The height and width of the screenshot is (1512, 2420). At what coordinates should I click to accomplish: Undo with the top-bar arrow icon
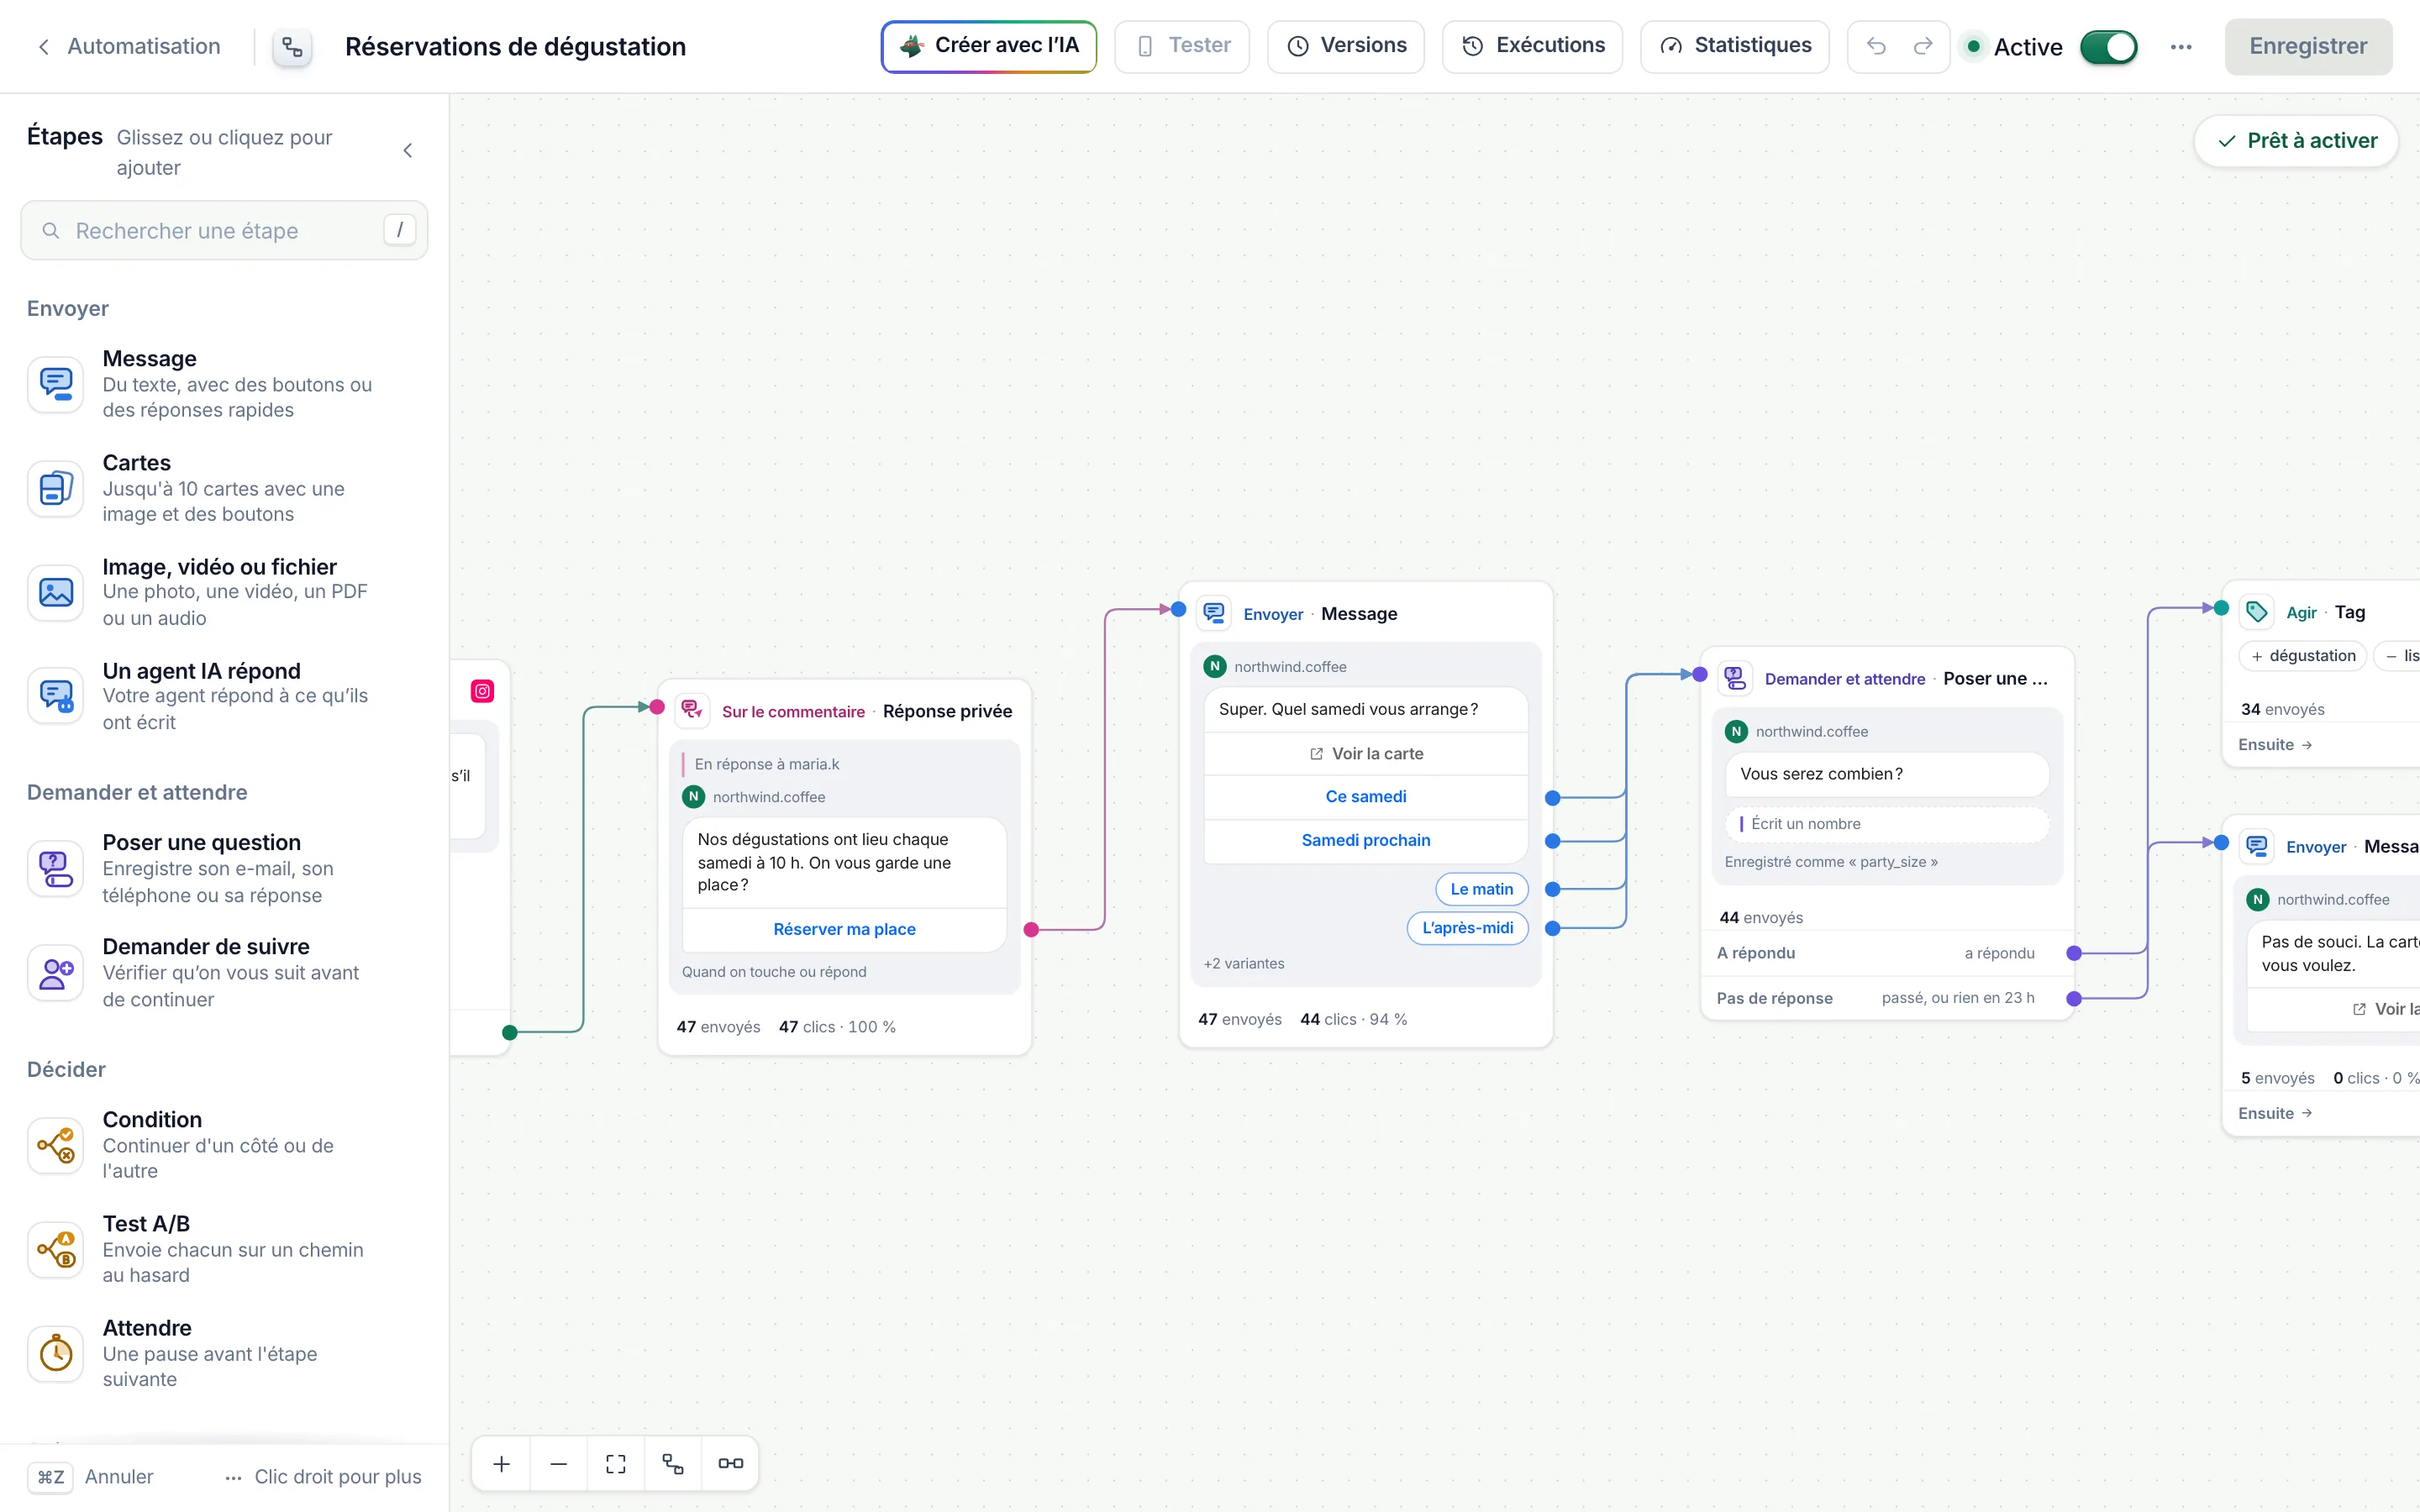click(x=1876, y=46)
